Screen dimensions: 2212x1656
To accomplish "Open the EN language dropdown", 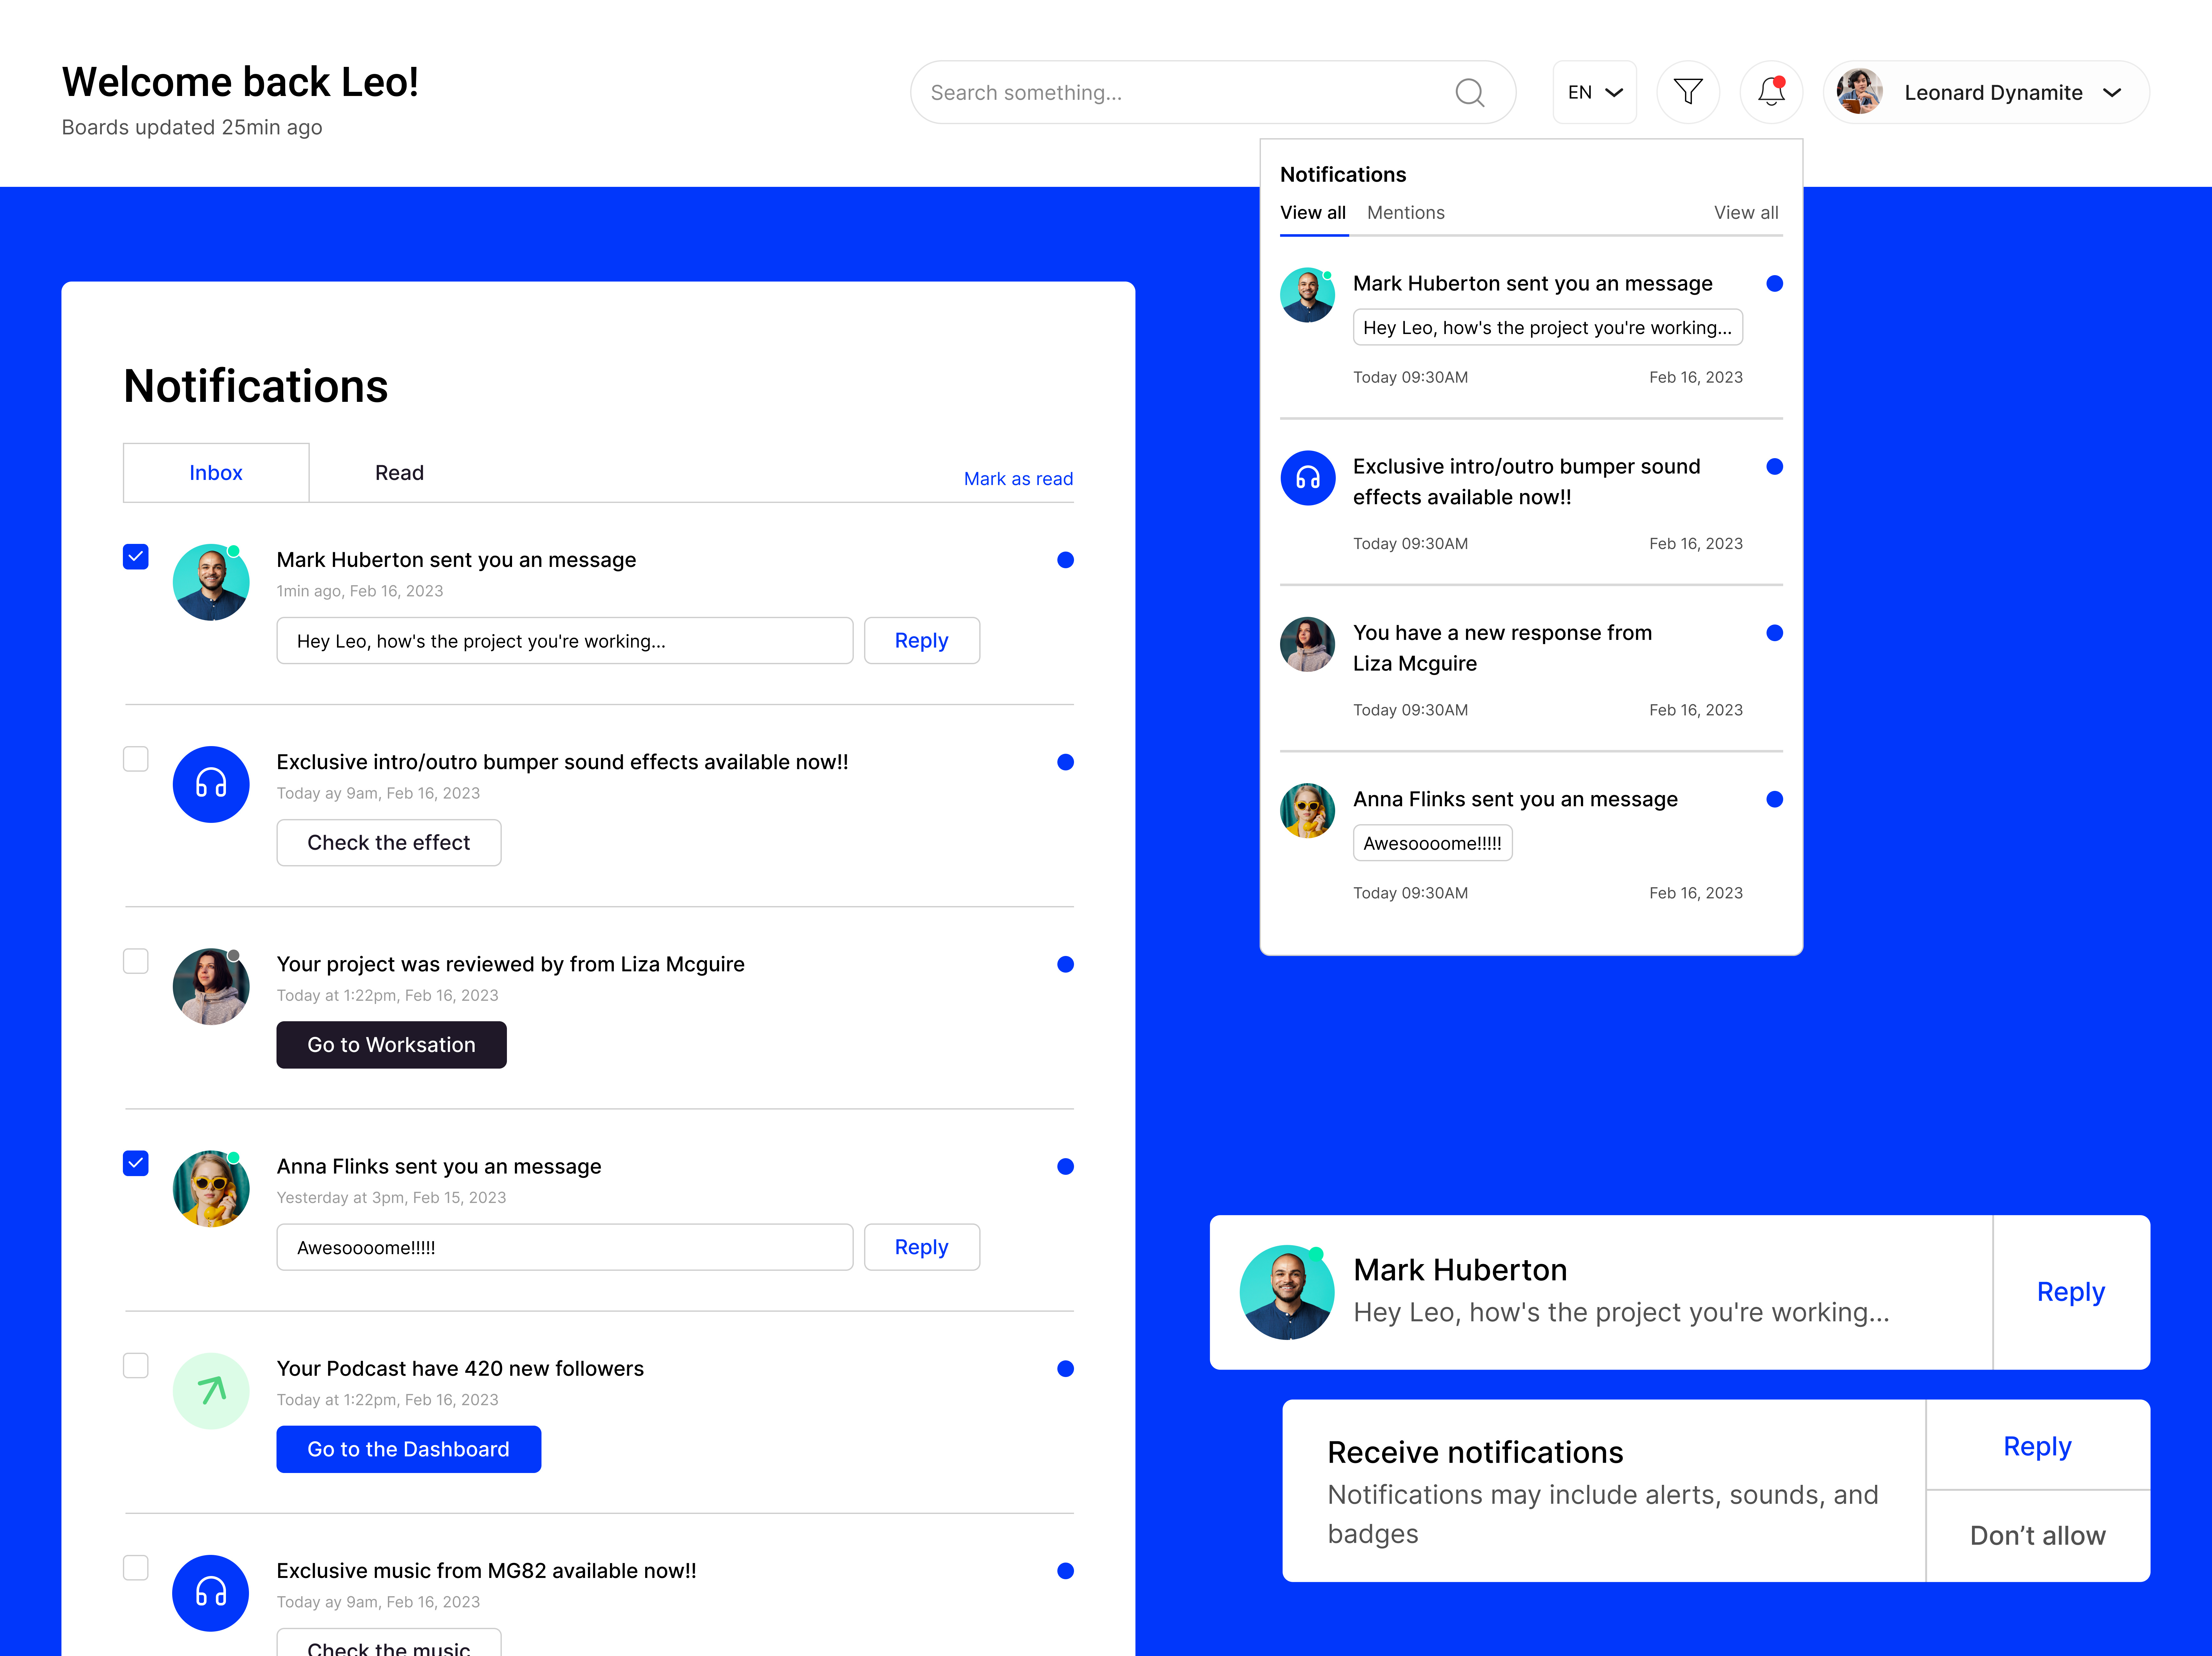I will pos(1594,92).
